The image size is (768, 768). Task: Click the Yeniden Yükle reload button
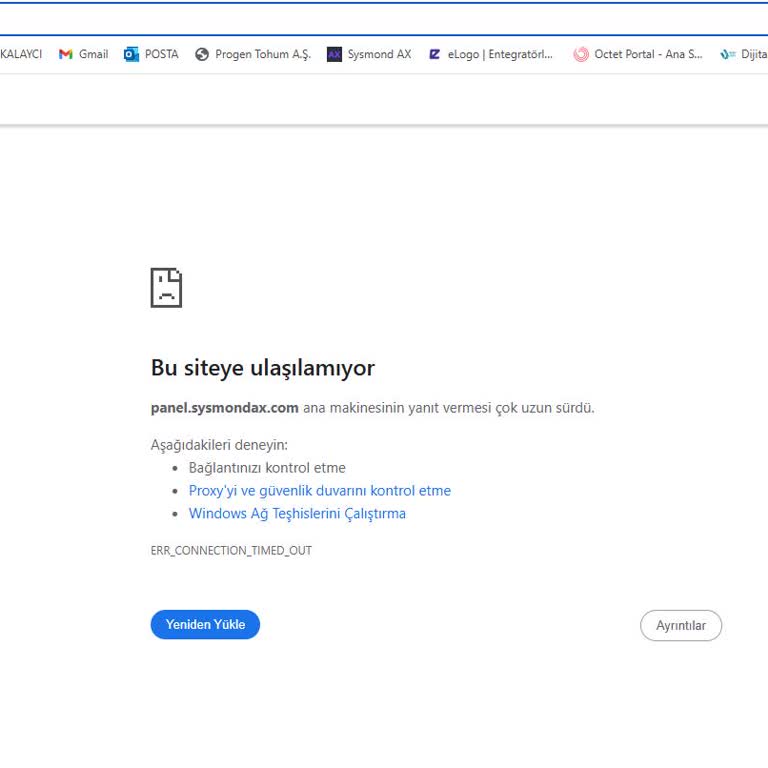(x=205, y=624)
